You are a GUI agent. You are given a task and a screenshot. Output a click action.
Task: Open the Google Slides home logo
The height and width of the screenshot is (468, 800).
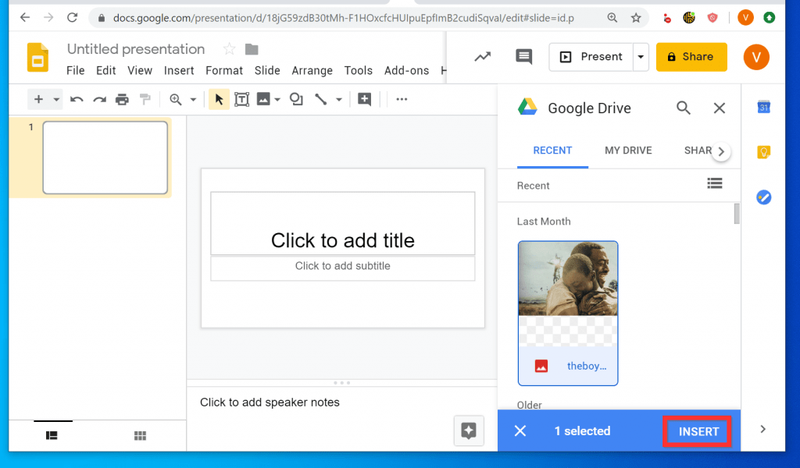point(38,57)
